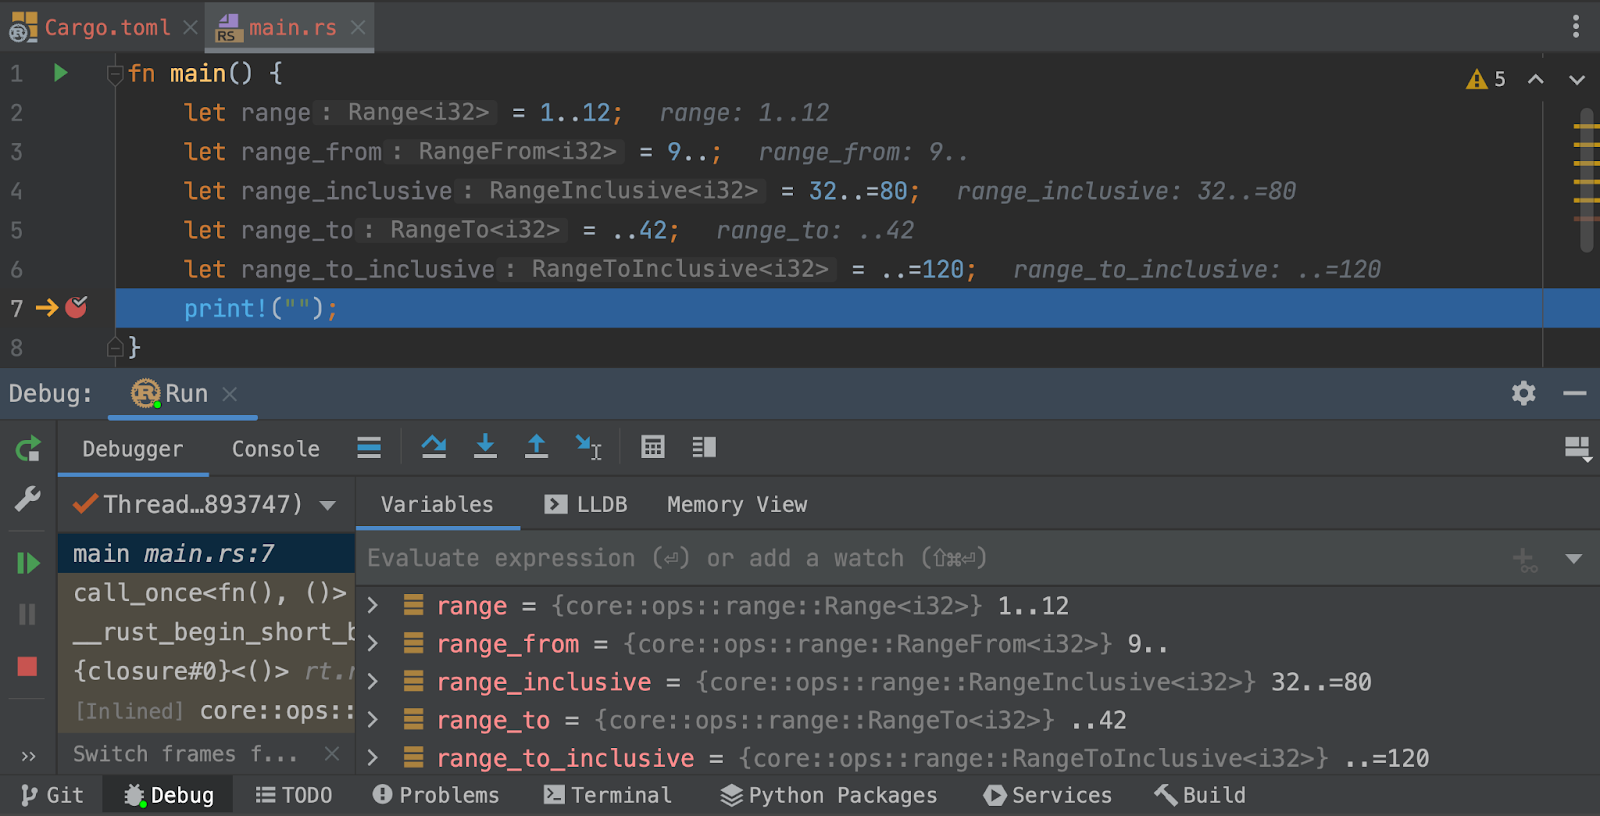Open Debug tool window settings gear
1600x816 pixels.
1523,393
